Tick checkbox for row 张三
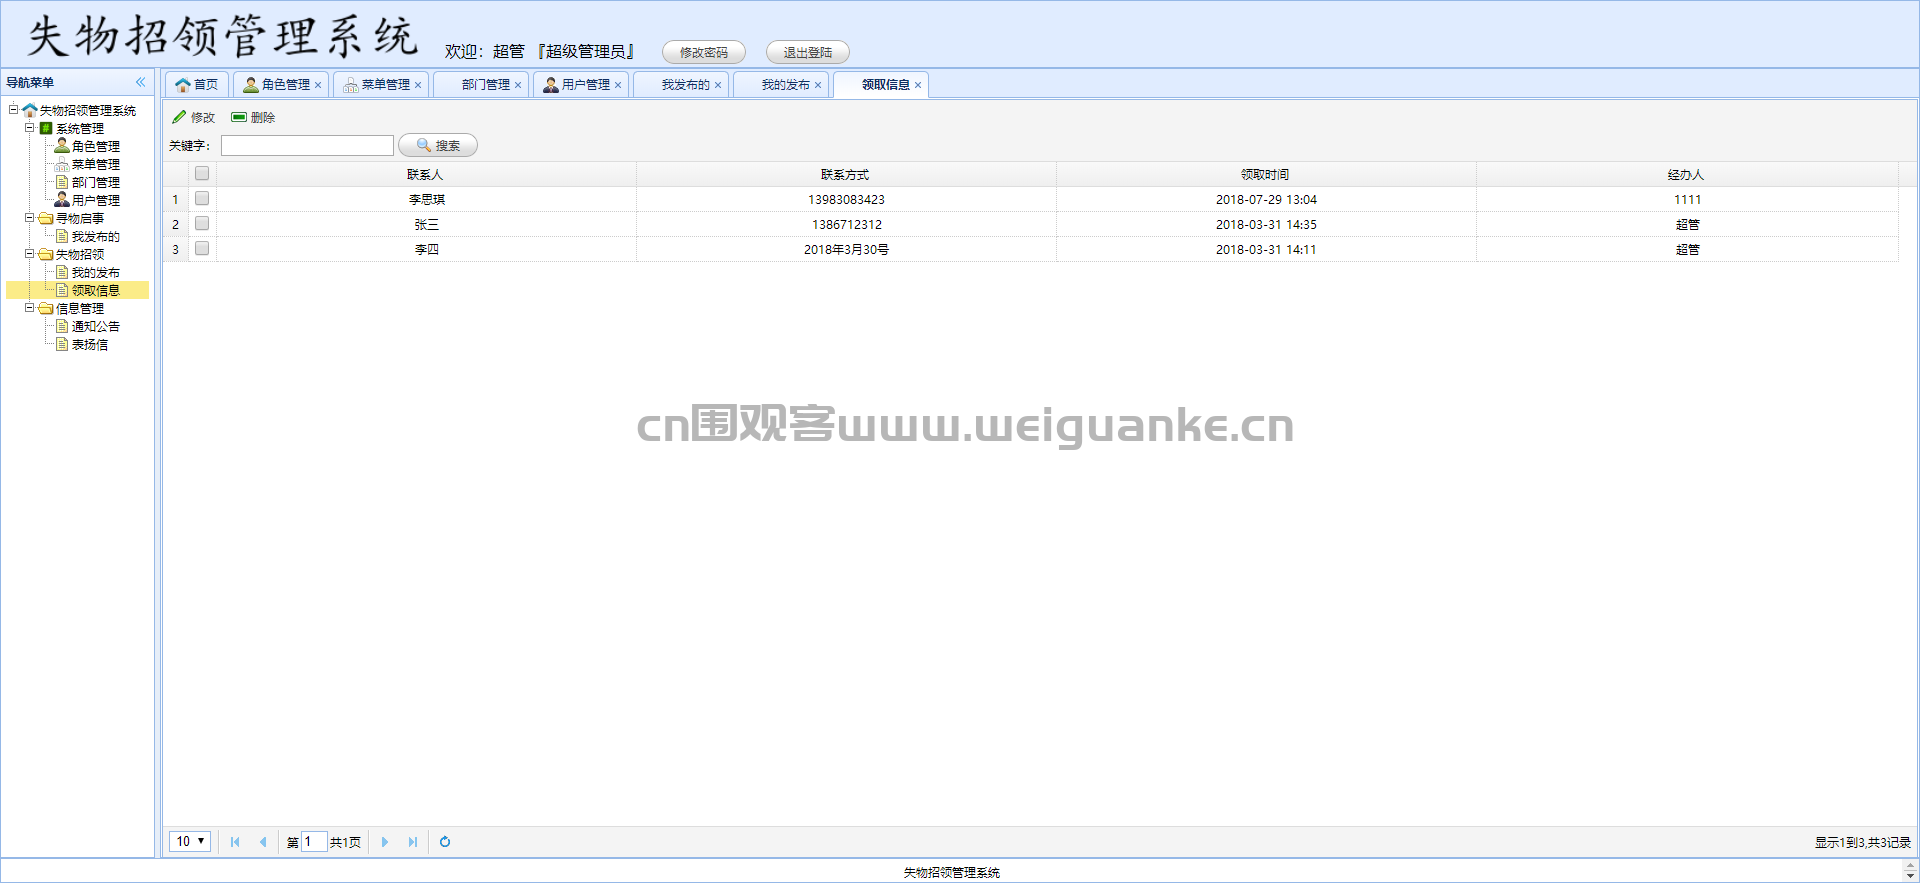 point(202,223)
